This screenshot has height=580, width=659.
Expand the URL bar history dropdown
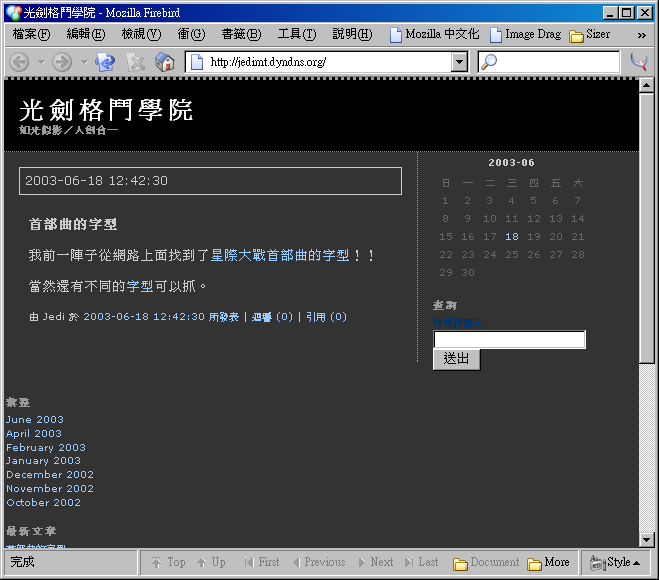pos(459,62)
